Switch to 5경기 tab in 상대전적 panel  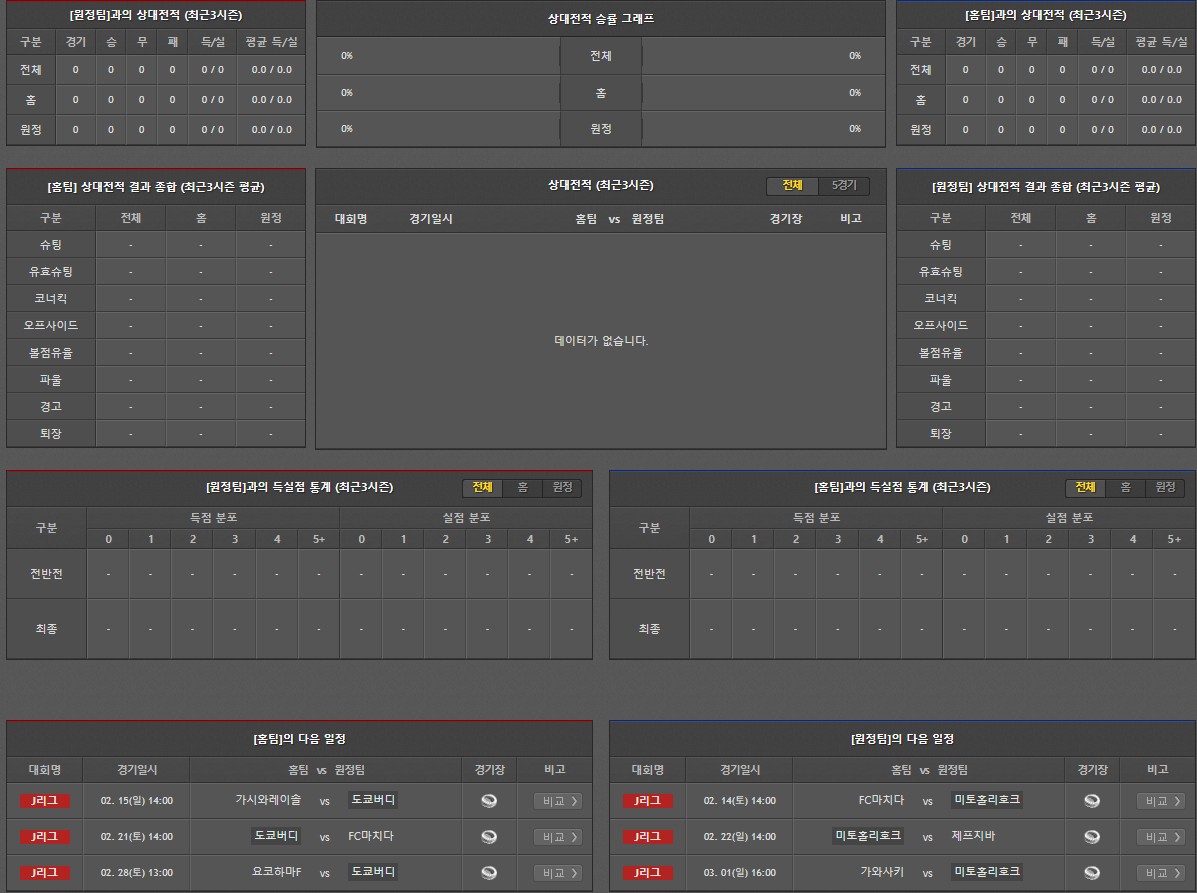click(844, 186)
